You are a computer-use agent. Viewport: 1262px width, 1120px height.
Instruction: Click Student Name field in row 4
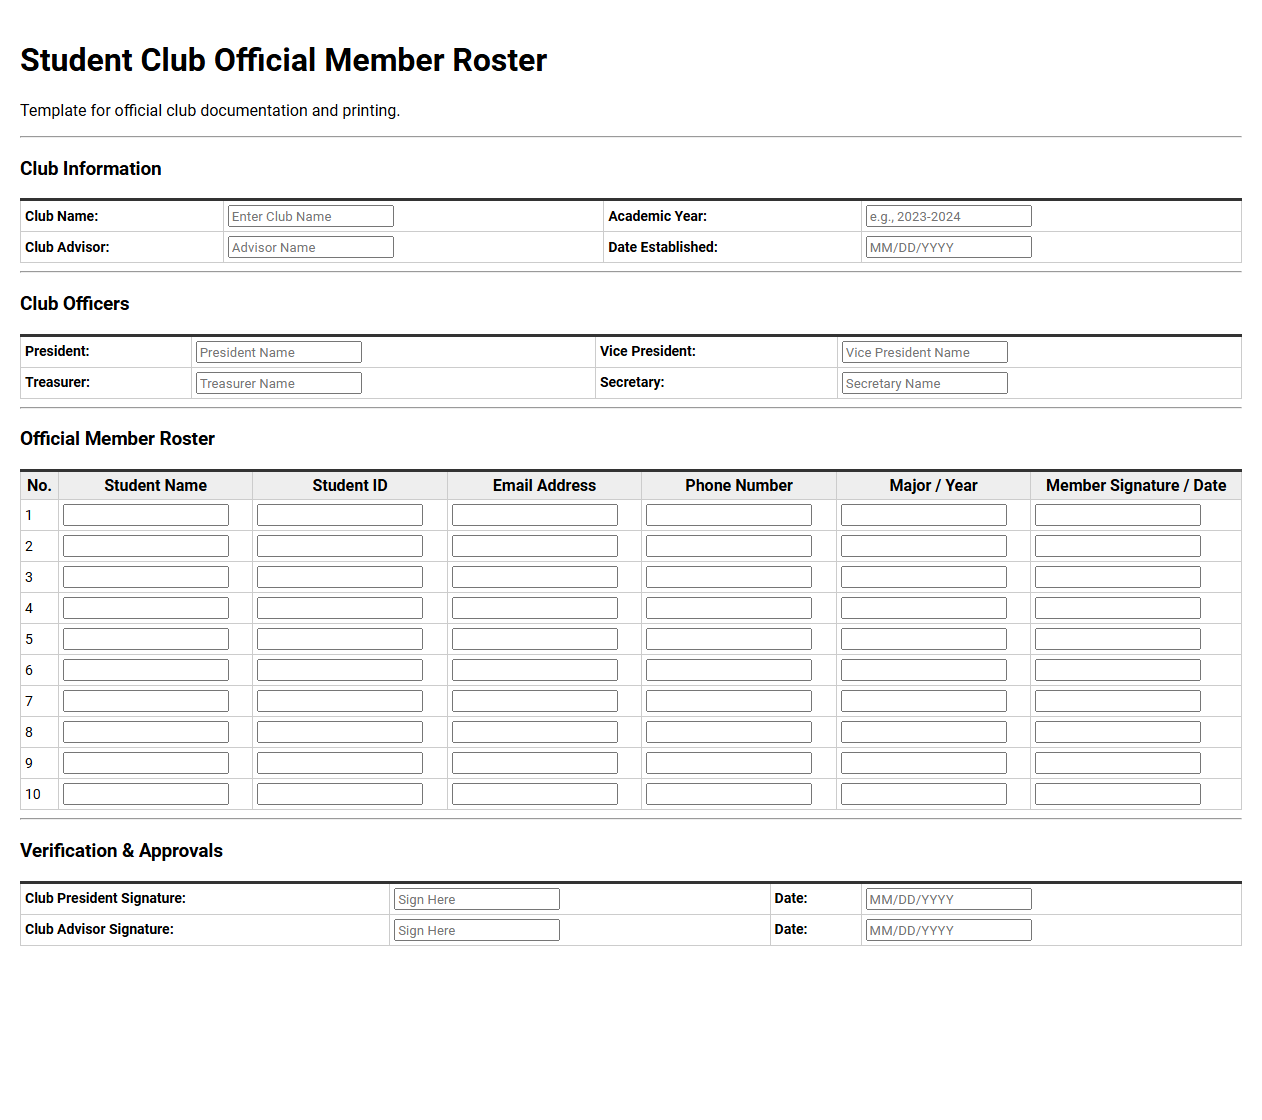(146, 608)
